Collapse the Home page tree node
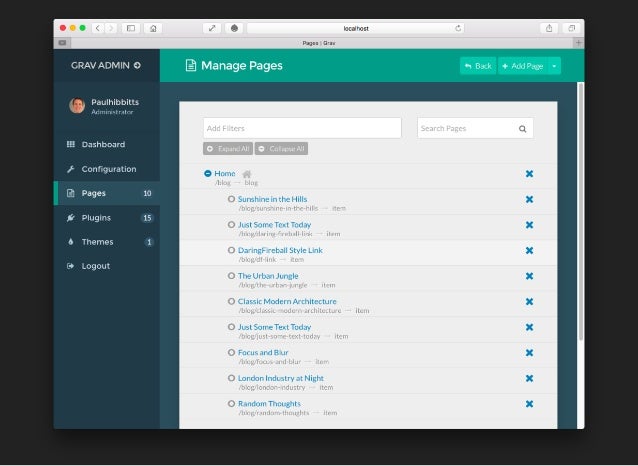This screenshot has height=466, width=638. coord(208,173)
